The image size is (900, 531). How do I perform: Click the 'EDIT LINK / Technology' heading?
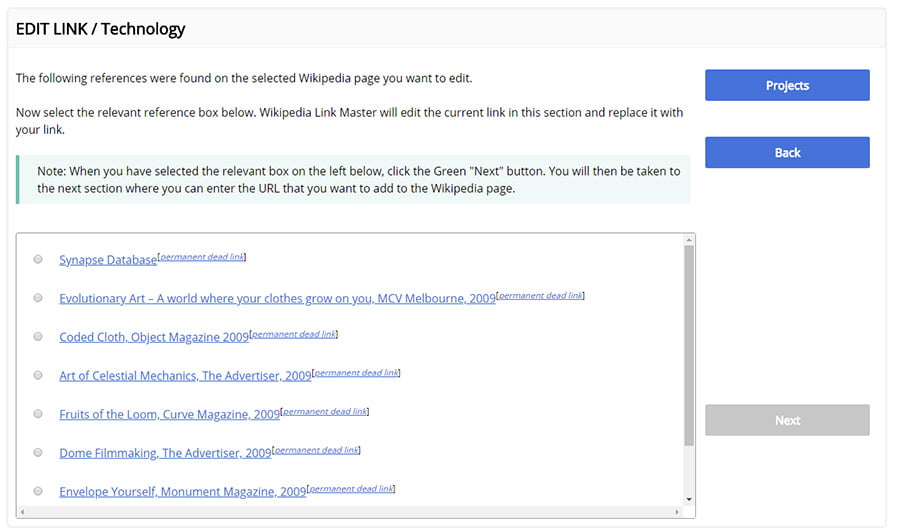pyautogui.click(x=100, y=29)
